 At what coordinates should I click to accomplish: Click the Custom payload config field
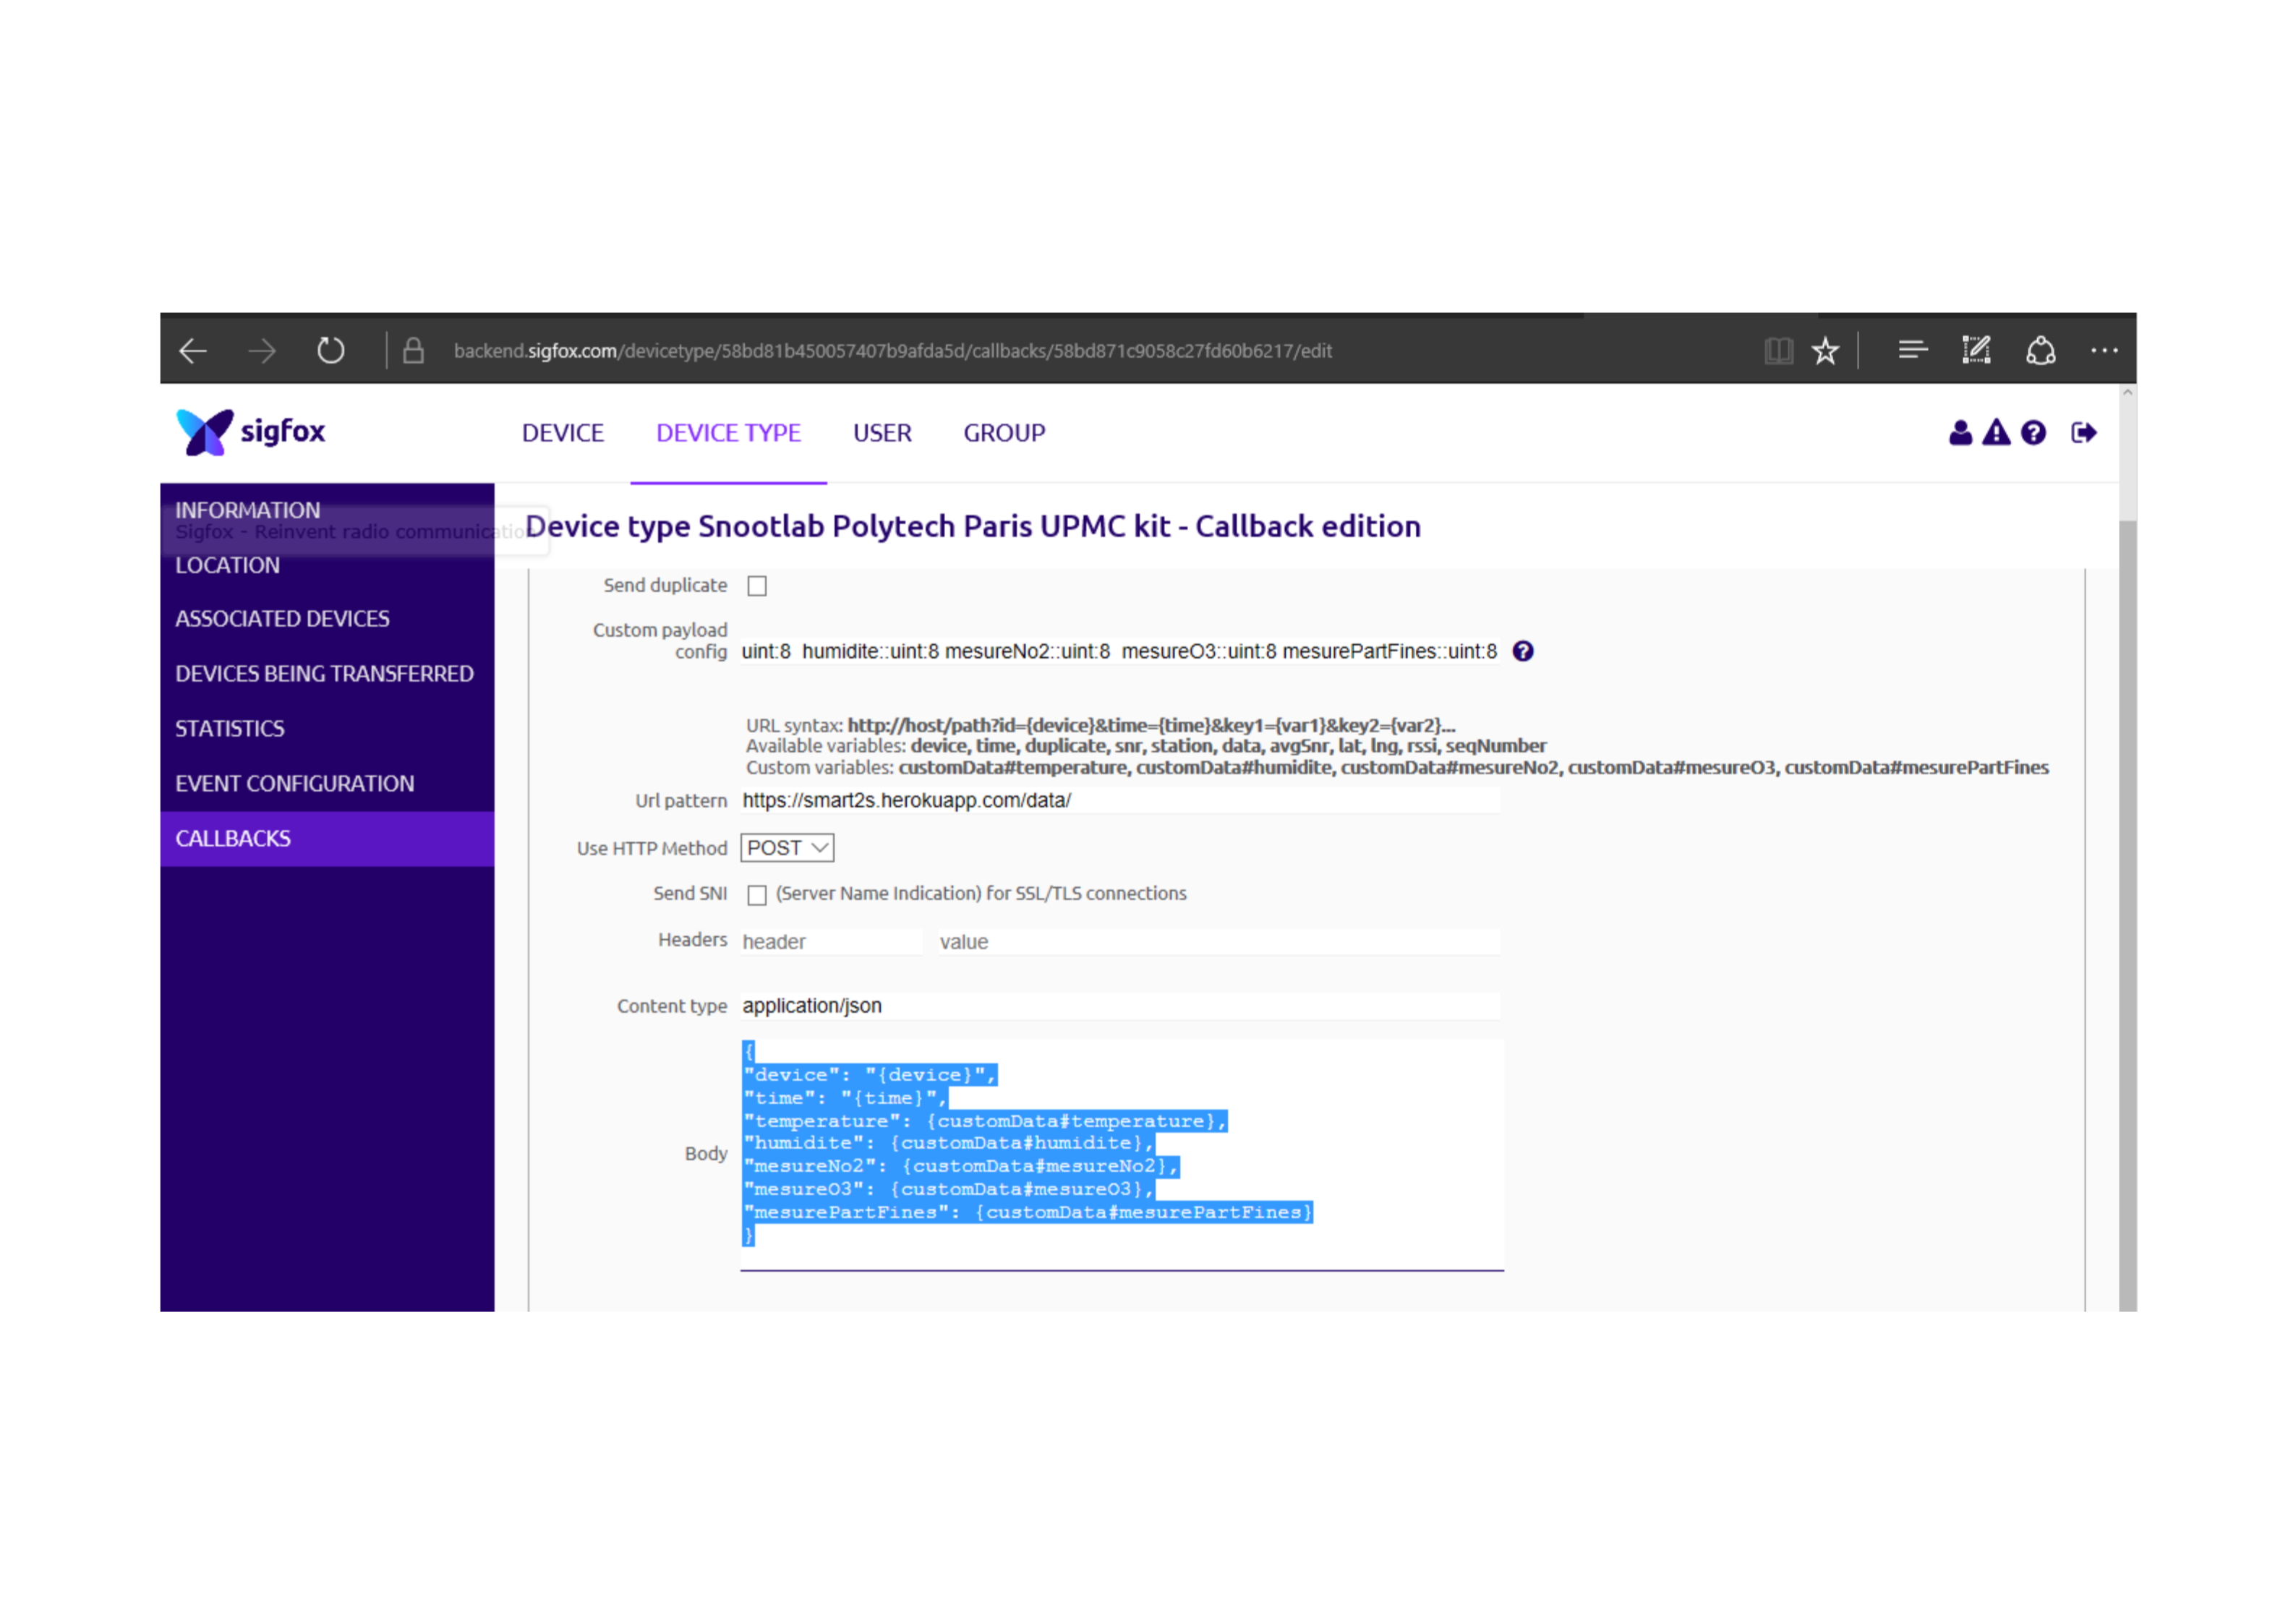pos(1120,652)
